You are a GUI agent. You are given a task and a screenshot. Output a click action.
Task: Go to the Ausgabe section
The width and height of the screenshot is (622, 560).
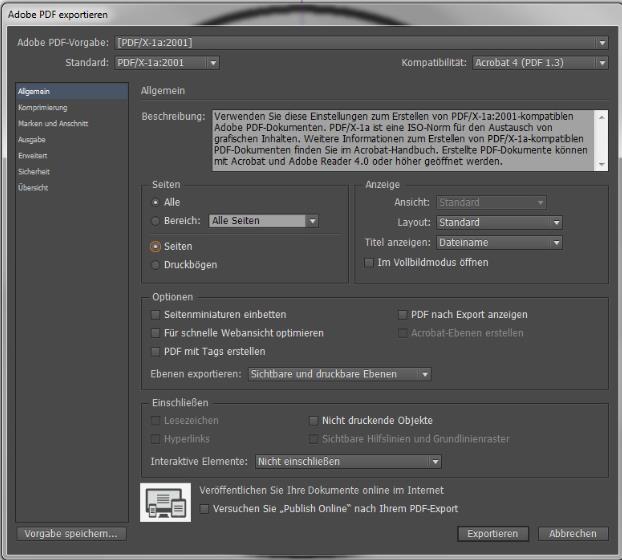72,140
